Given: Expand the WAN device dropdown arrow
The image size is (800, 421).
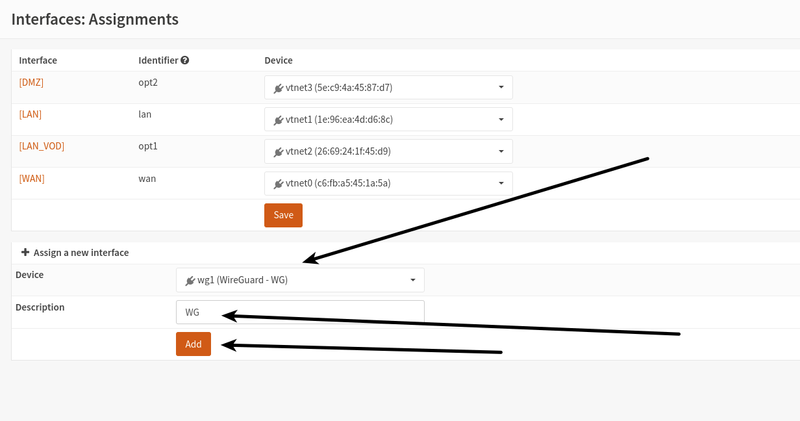Looking at the screenshot, I should coord(500,184).
